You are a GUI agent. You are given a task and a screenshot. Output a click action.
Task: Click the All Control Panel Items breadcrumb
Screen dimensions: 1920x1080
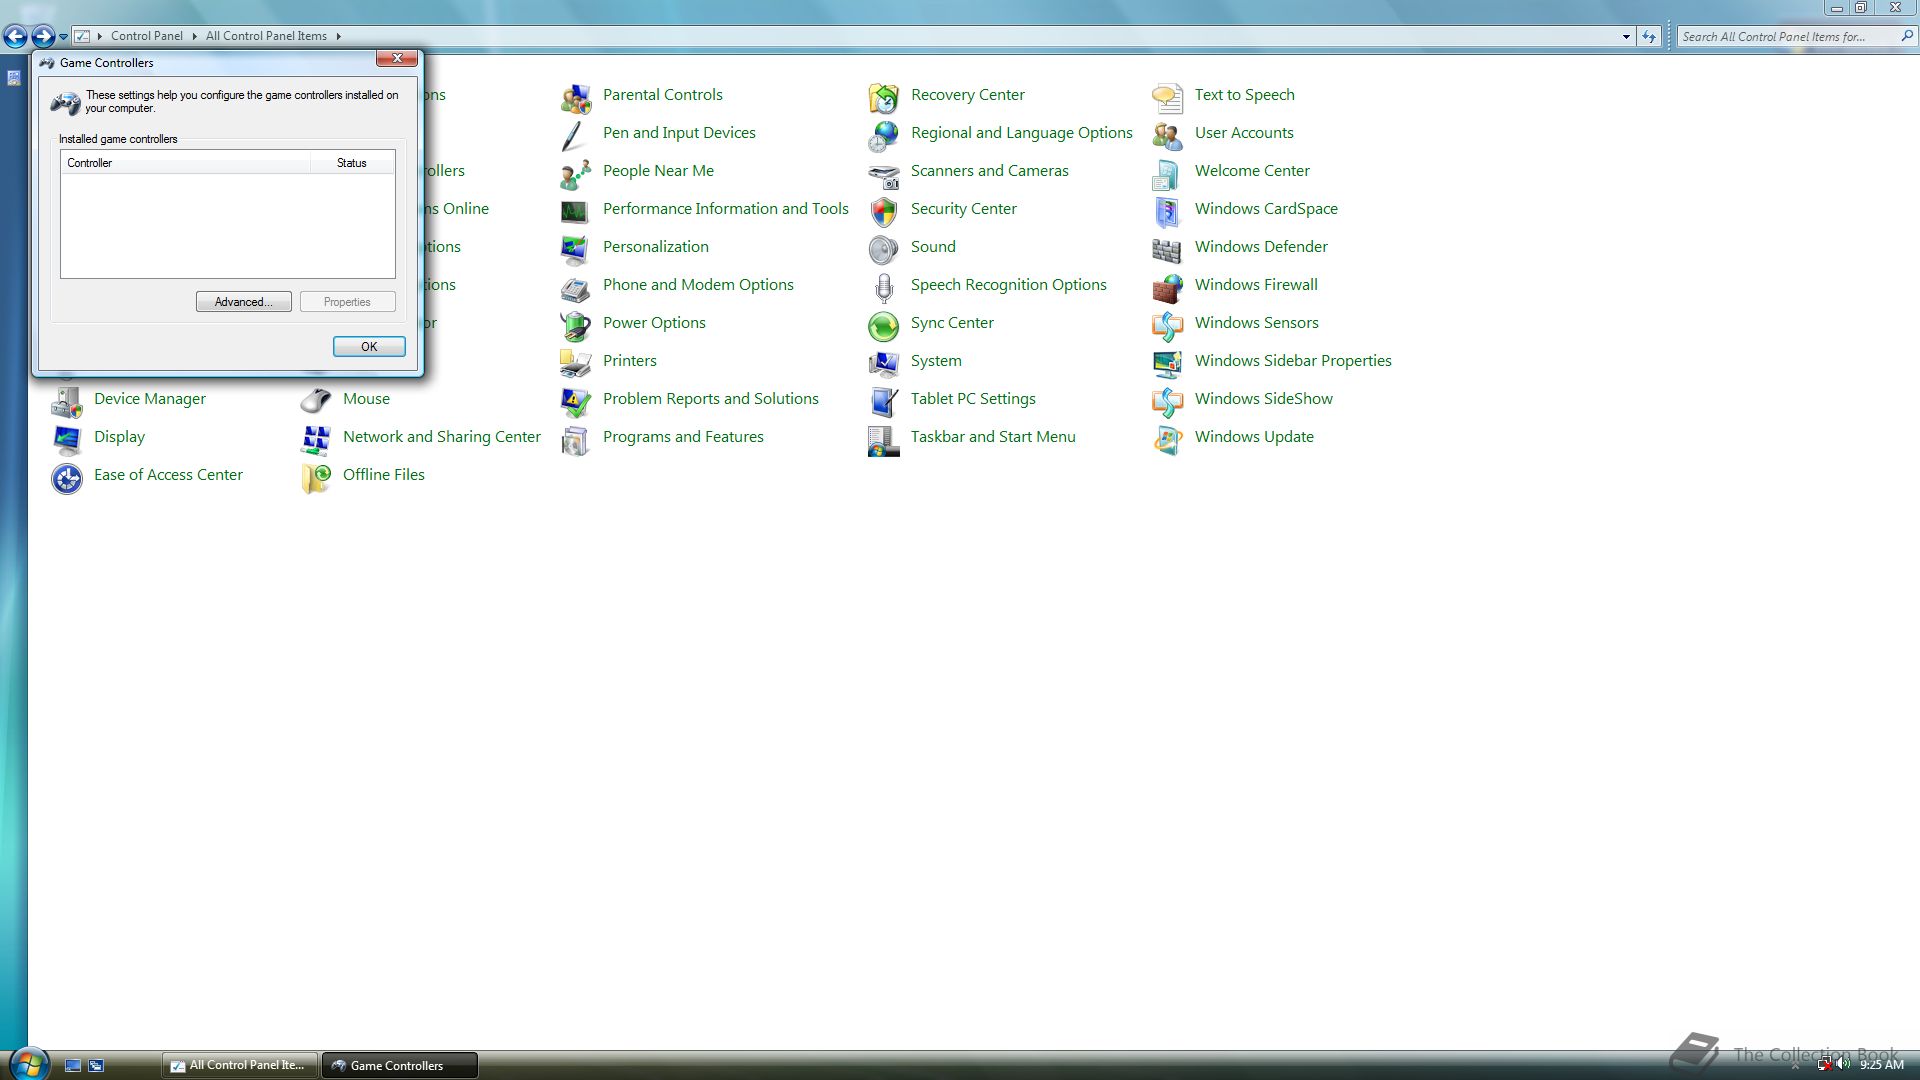tap(266, 36)
